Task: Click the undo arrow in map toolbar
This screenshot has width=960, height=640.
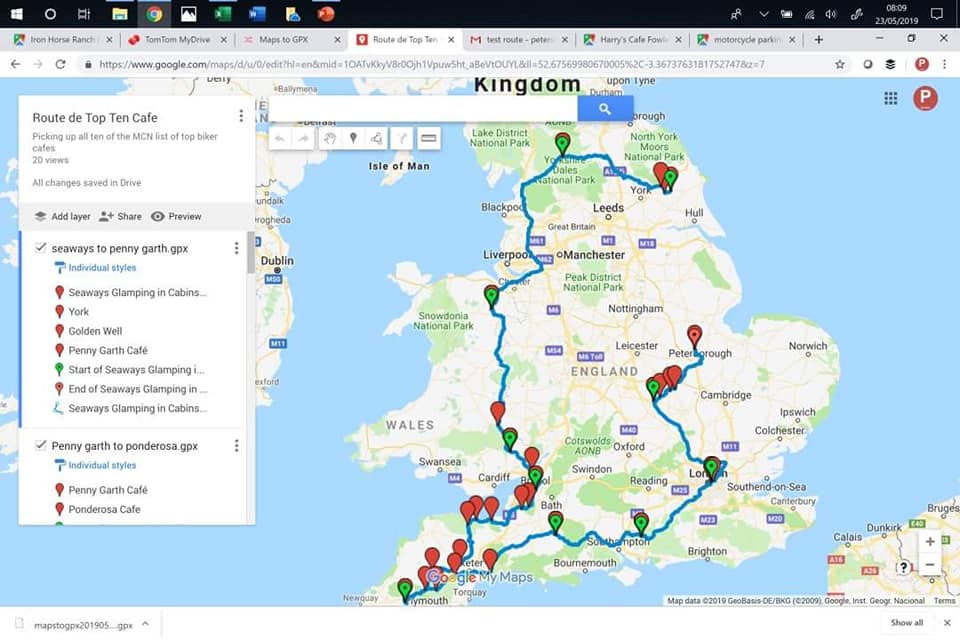Action: [280, 138]
